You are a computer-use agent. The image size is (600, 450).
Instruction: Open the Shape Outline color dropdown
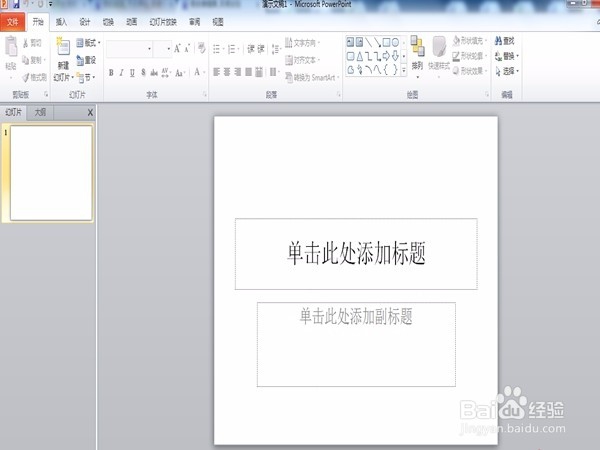click(470, 56)
